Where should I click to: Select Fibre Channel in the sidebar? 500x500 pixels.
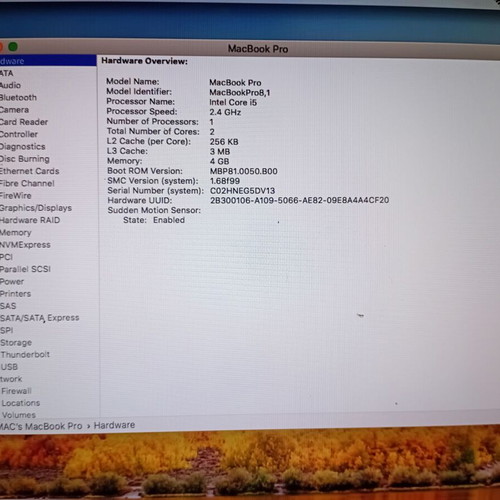27,184
